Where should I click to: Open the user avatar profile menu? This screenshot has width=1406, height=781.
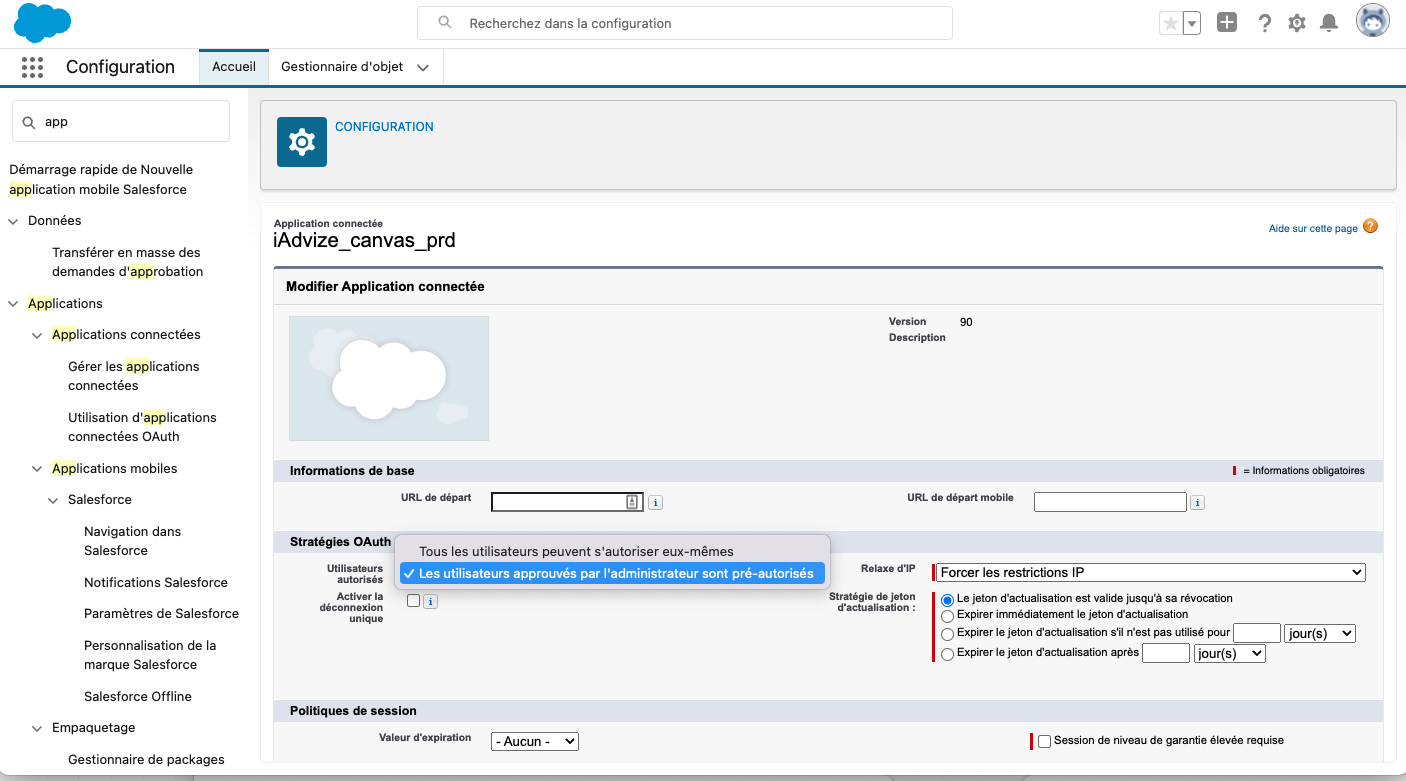pos(1372,21)
